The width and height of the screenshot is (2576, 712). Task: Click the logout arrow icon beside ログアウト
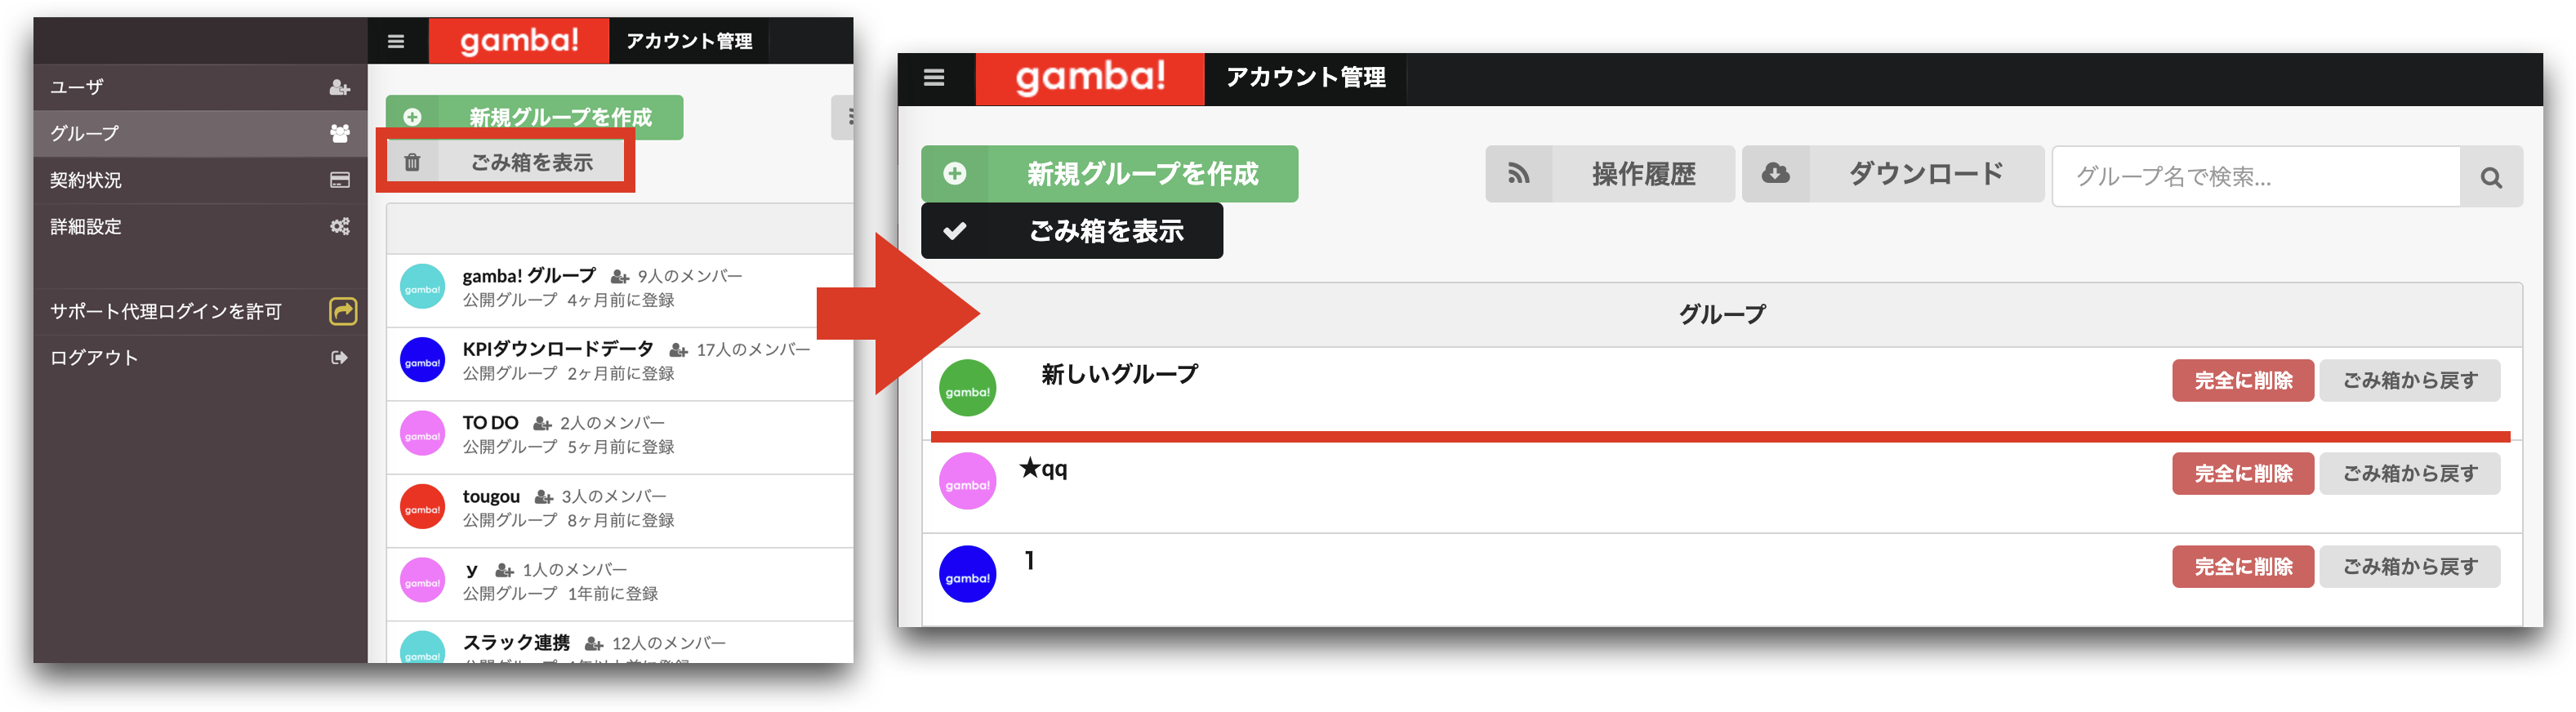(x=340, y=357)
